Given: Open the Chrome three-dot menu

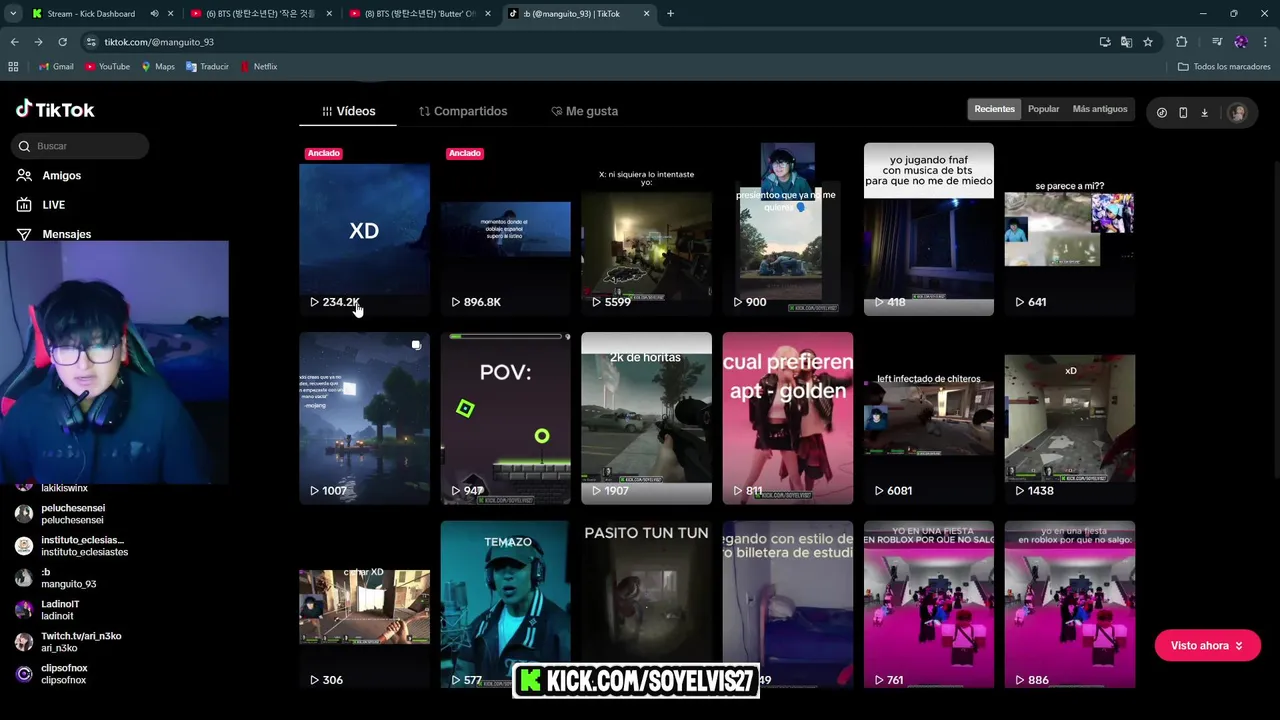Looking at the screenshot, I should click(x=1265, y=42).
